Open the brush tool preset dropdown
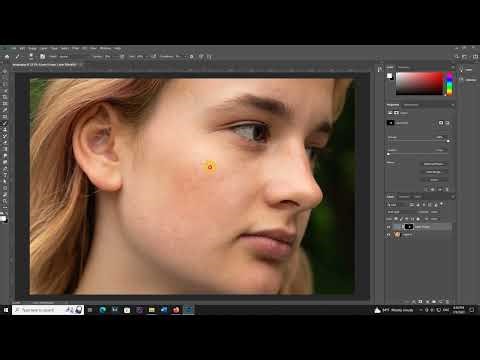Viewport: 480px width, 360px height. click(x=18, y=57)
